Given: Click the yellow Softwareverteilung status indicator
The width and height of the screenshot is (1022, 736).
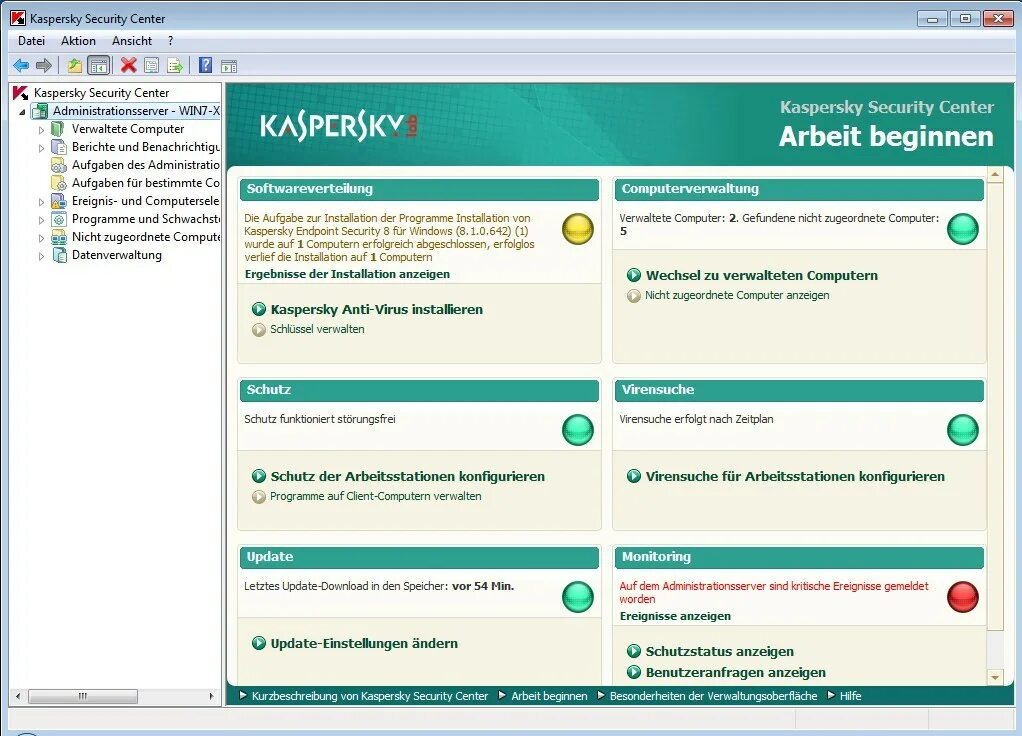Looking at the screenshot, I should [578, 229].
